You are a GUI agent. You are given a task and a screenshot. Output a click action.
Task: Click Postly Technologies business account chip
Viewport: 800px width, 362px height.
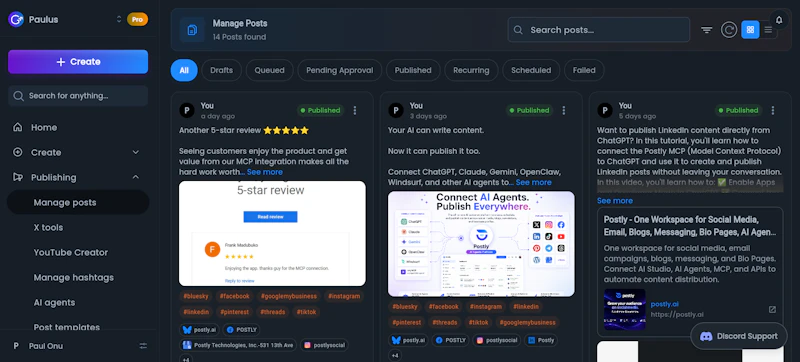coord(237,345)
